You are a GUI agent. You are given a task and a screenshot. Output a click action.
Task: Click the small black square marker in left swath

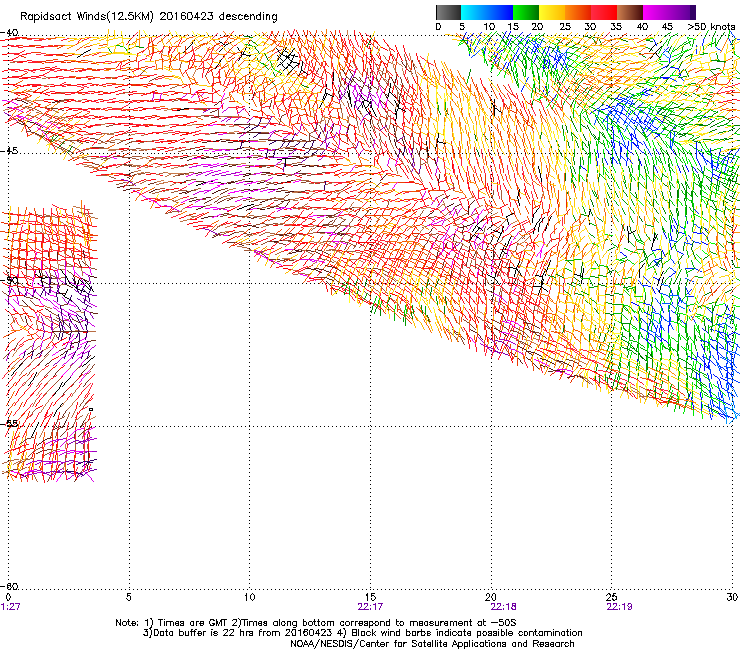tap(91, 409)
